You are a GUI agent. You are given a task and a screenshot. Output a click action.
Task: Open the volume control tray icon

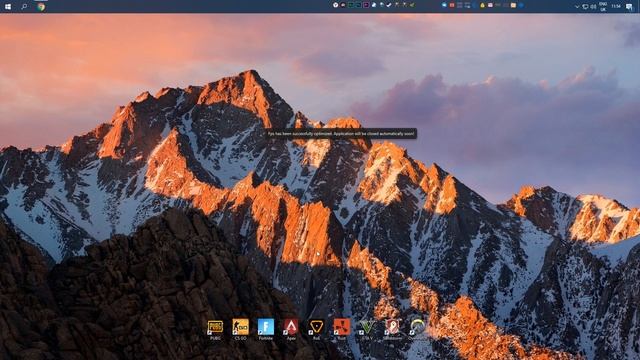593,7
